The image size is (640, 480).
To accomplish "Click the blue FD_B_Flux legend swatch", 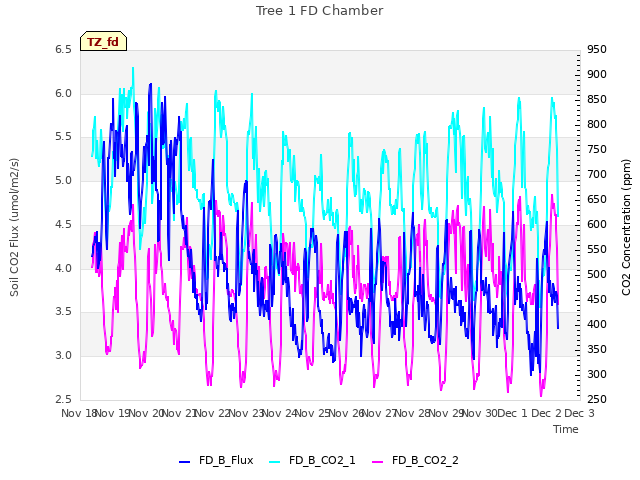I will click(185, 462).
